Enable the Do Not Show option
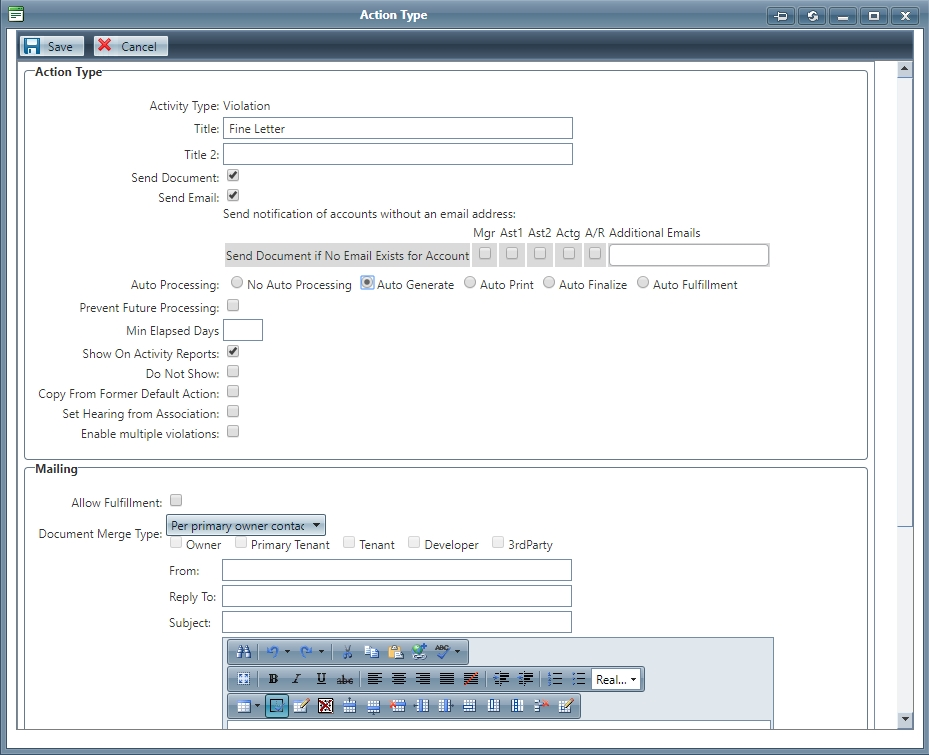This screenshot has width=929, height=755. [x=232, y=371]
